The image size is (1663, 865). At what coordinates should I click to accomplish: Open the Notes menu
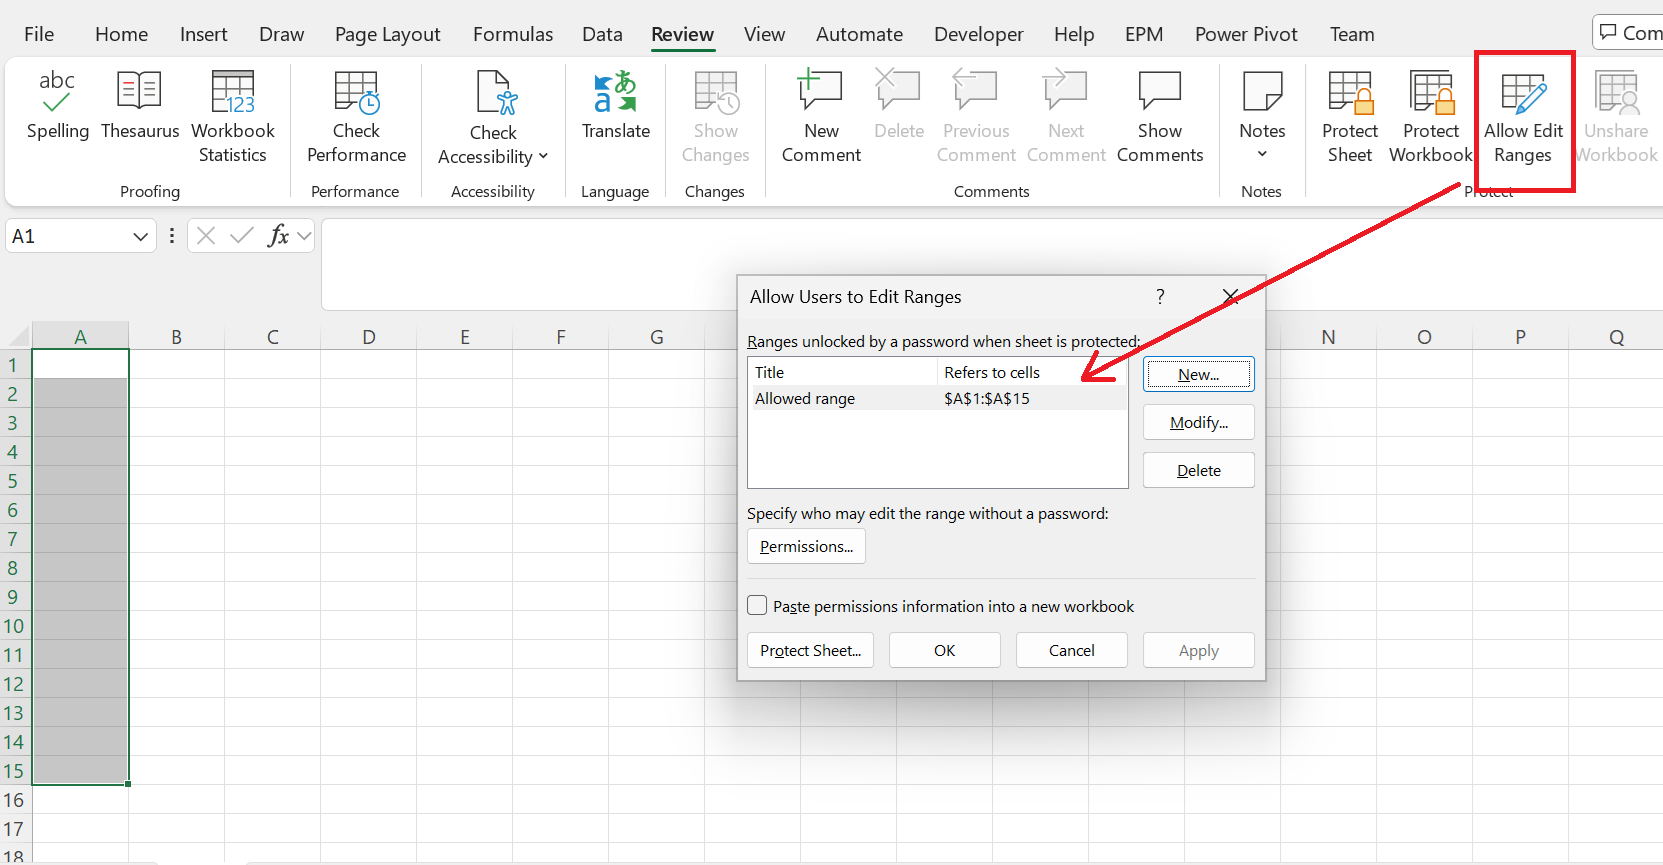click(x=1262, y=117)
